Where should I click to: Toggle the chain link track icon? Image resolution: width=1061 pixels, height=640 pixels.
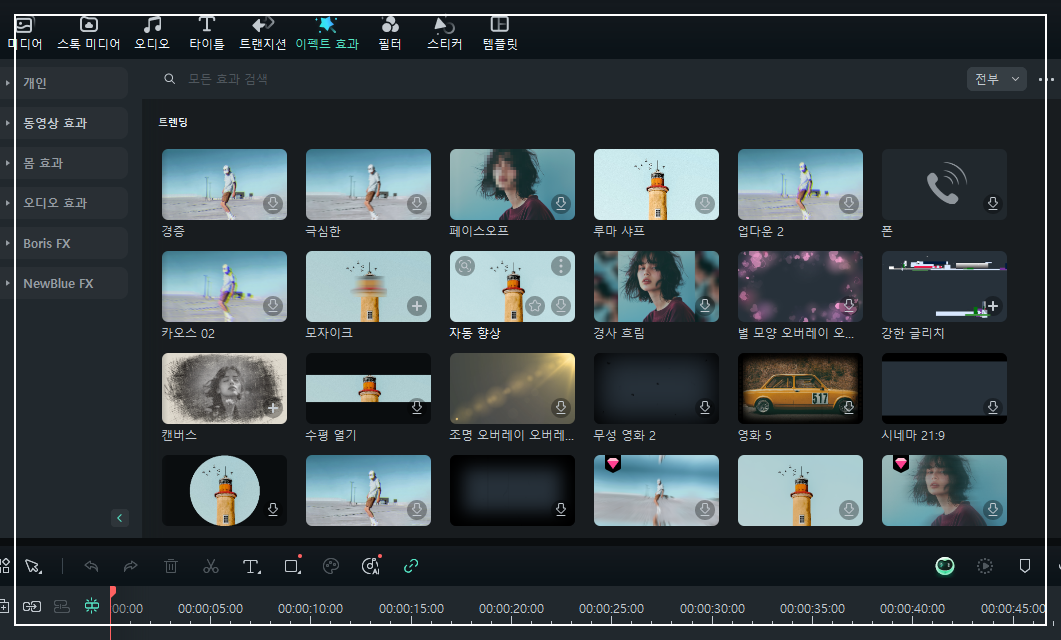coord(32,606)
